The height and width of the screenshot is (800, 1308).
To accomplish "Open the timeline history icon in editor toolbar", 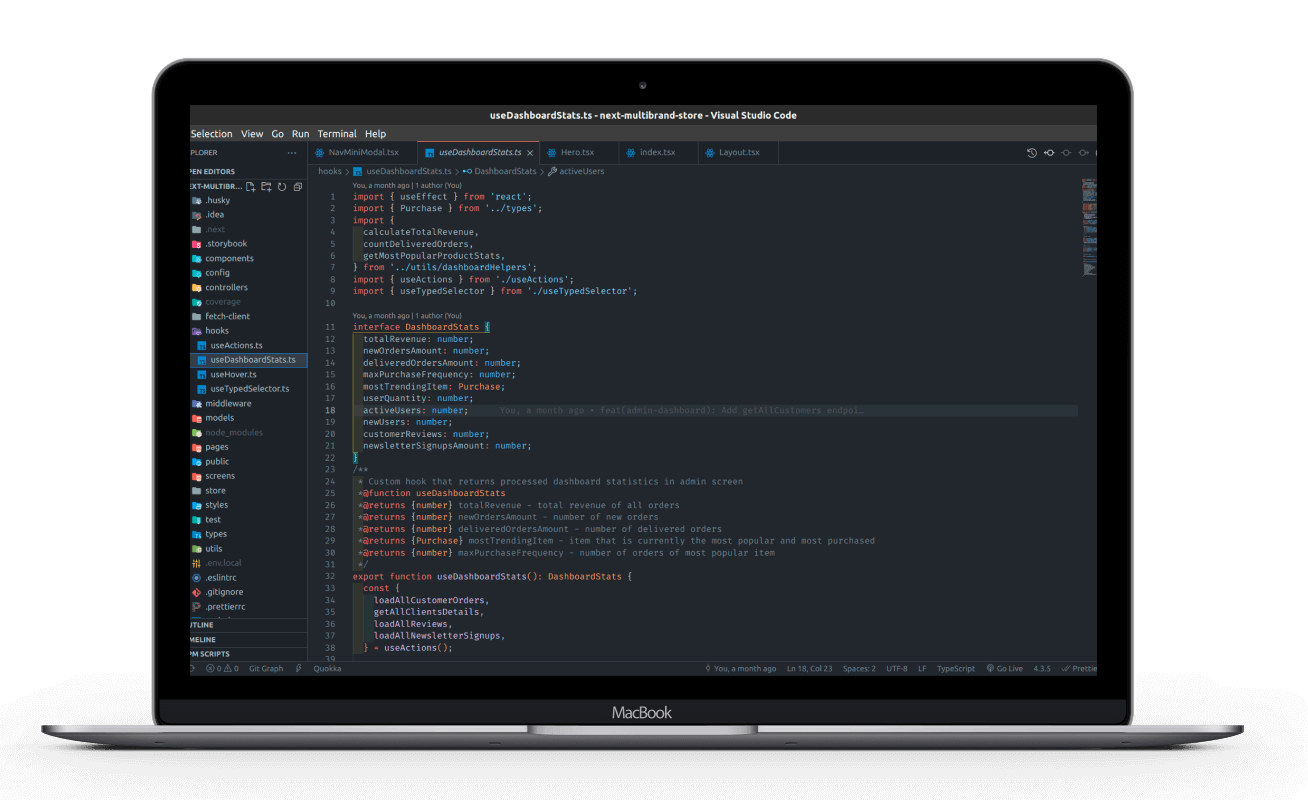I will [1033, 152].
